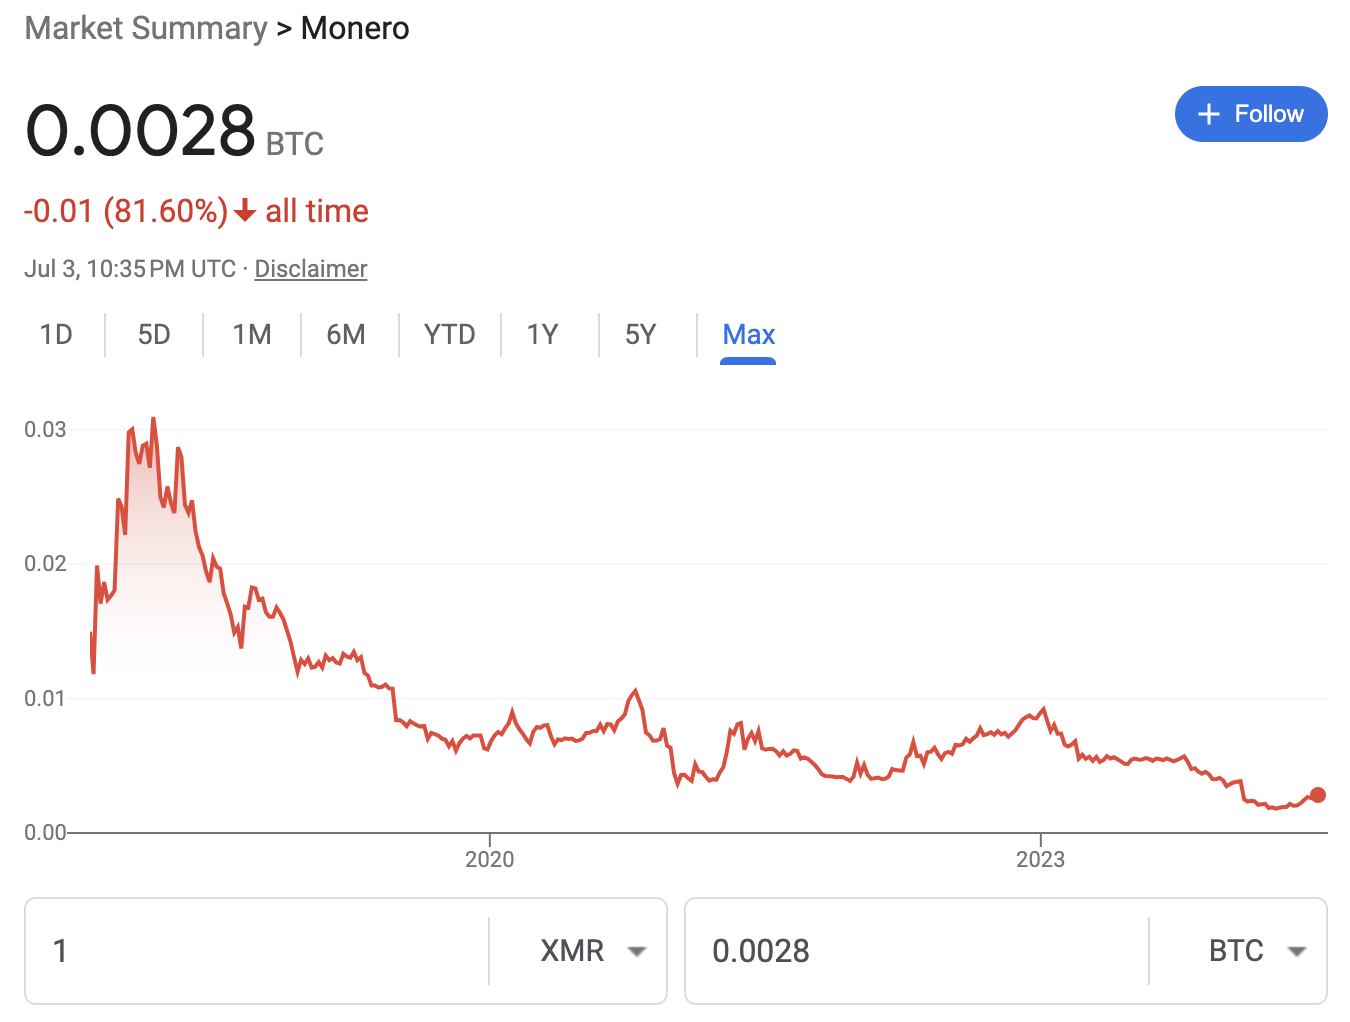Open the XMR currency dropdown arrow
Image resolution: width=1350 pixels, height=1022 pixels.
click(x=636, y=951)
